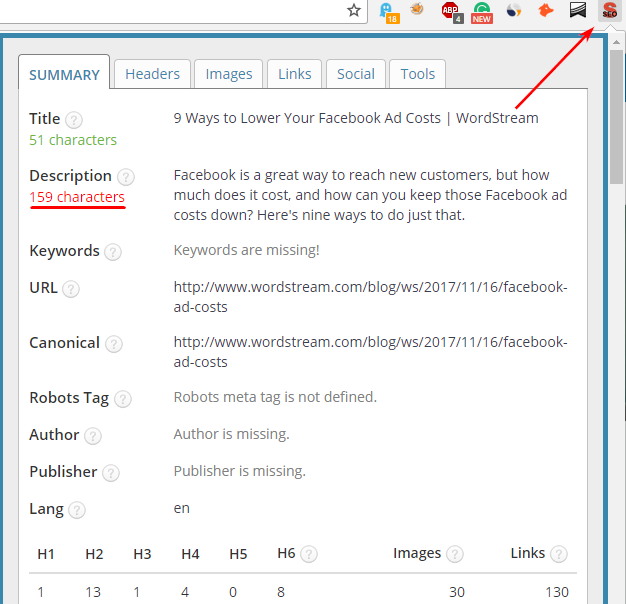626x604 pixels.
Task: Click help icon next to Publisher
Action: point(111,473)
